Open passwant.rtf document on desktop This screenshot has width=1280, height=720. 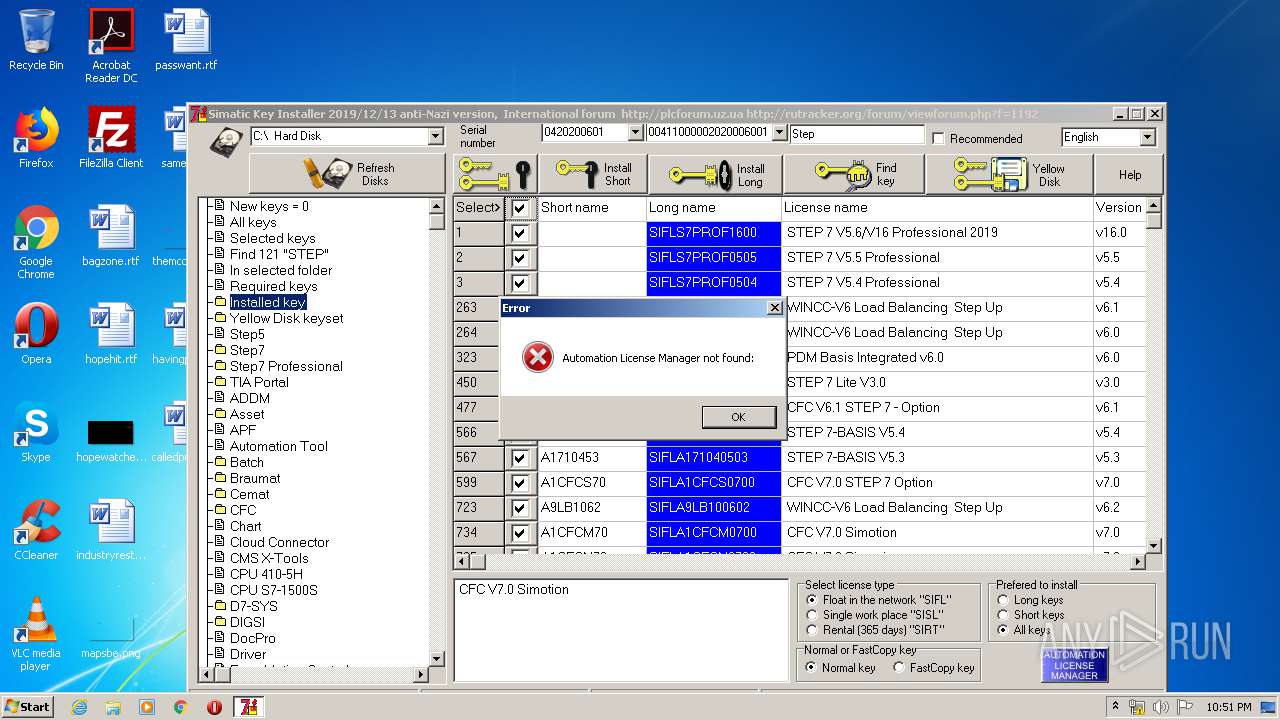[186, 40]
